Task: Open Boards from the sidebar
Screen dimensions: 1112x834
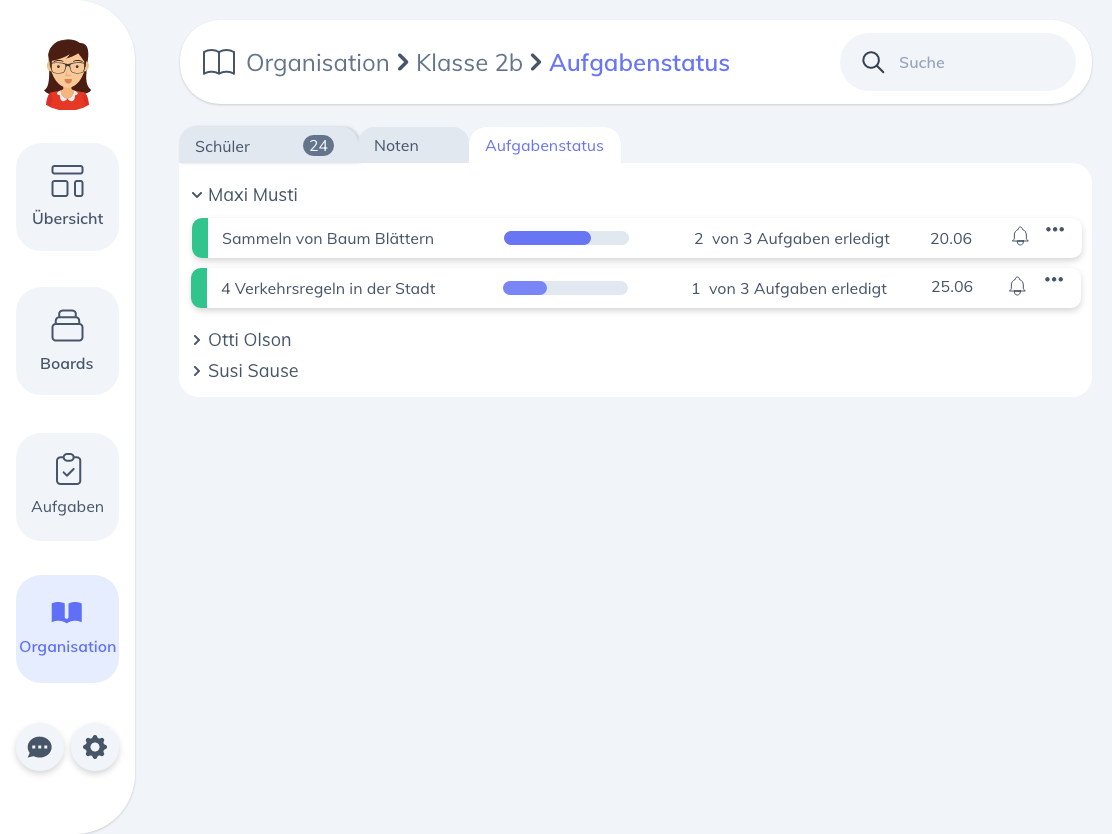Action: [x=67, y=340]
